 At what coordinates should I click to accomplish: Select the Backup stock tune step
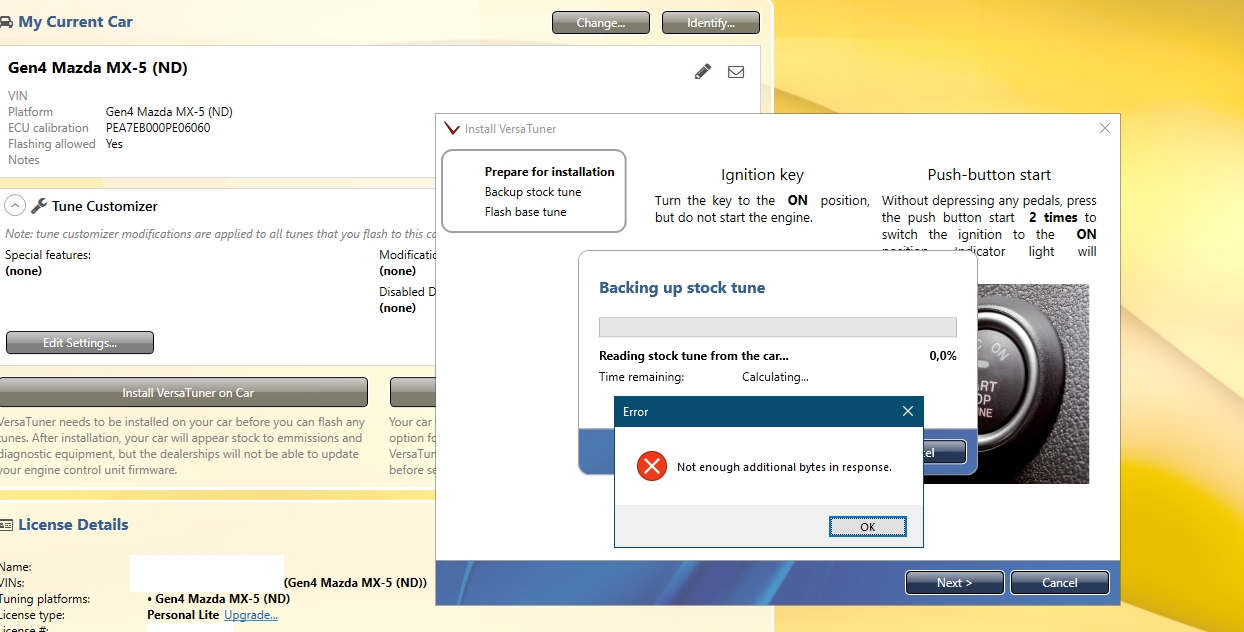pyautogui.click(x=532, y=192)
